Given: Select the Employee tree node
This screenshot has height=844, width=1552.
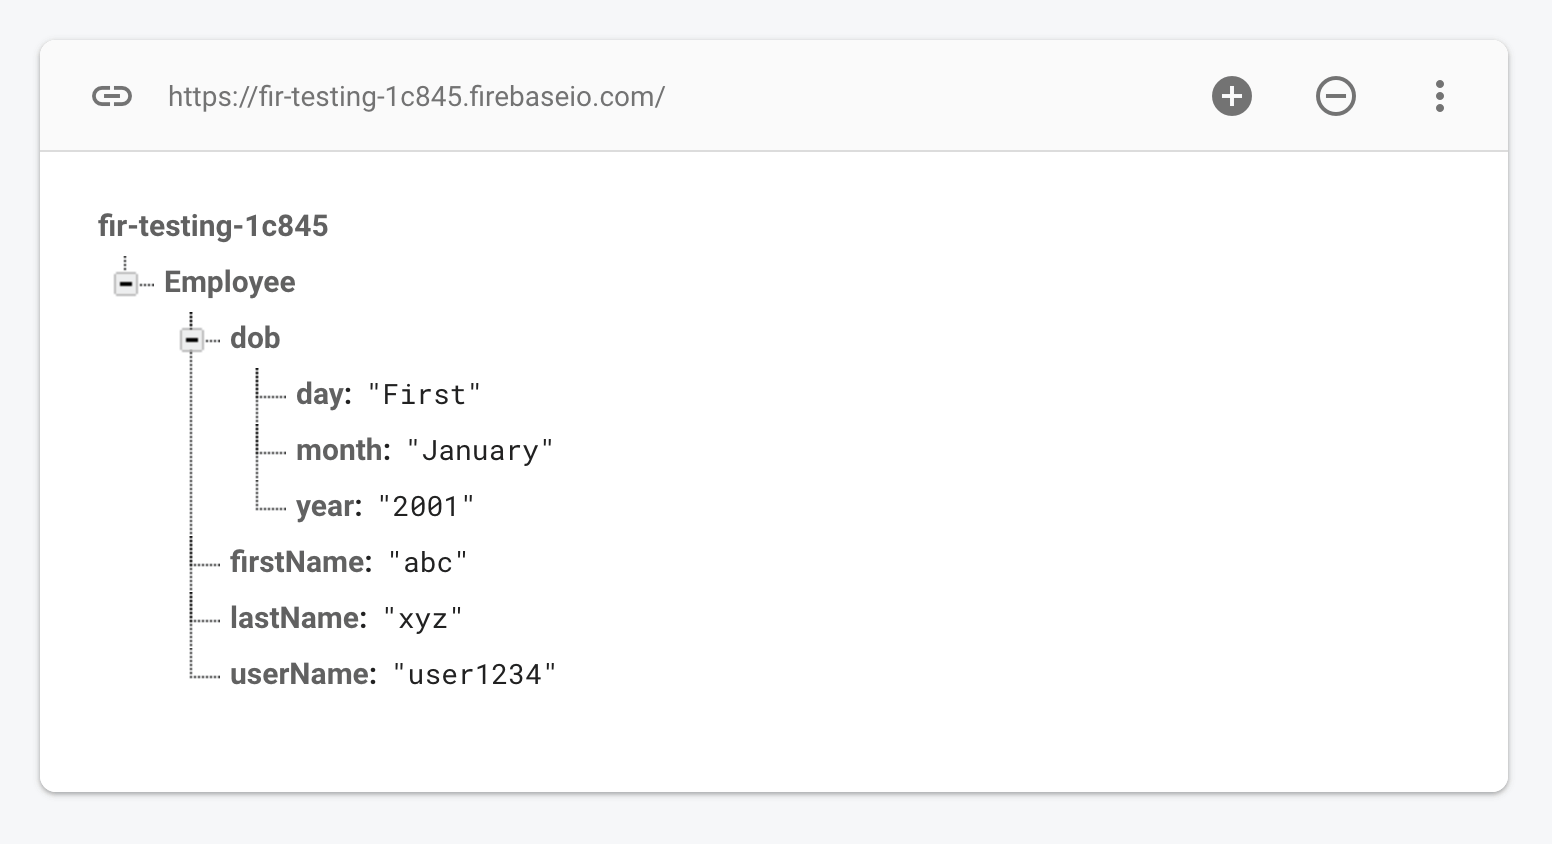Looking at the screenshot, I should click(x=229, y=282).
